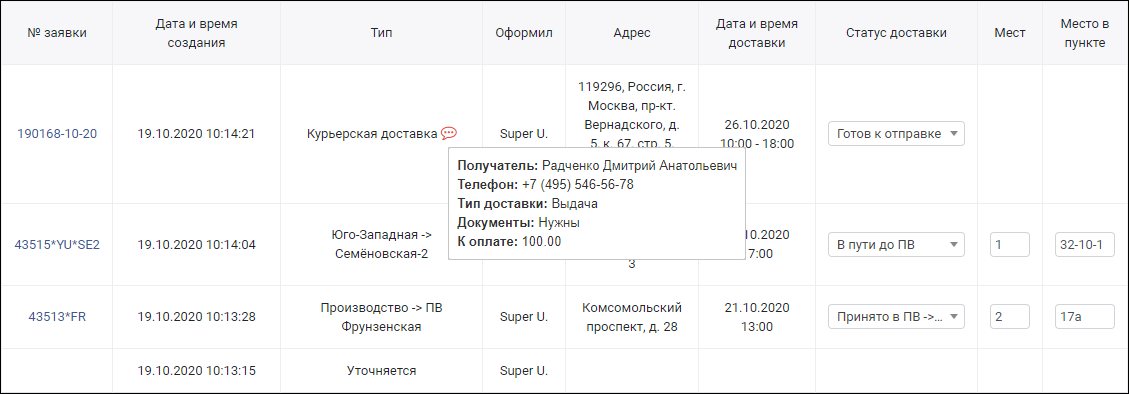Viewport: 1129px width, 394px height.
Task: Click the 'Адрес' column header
Action: click(631, 33)
